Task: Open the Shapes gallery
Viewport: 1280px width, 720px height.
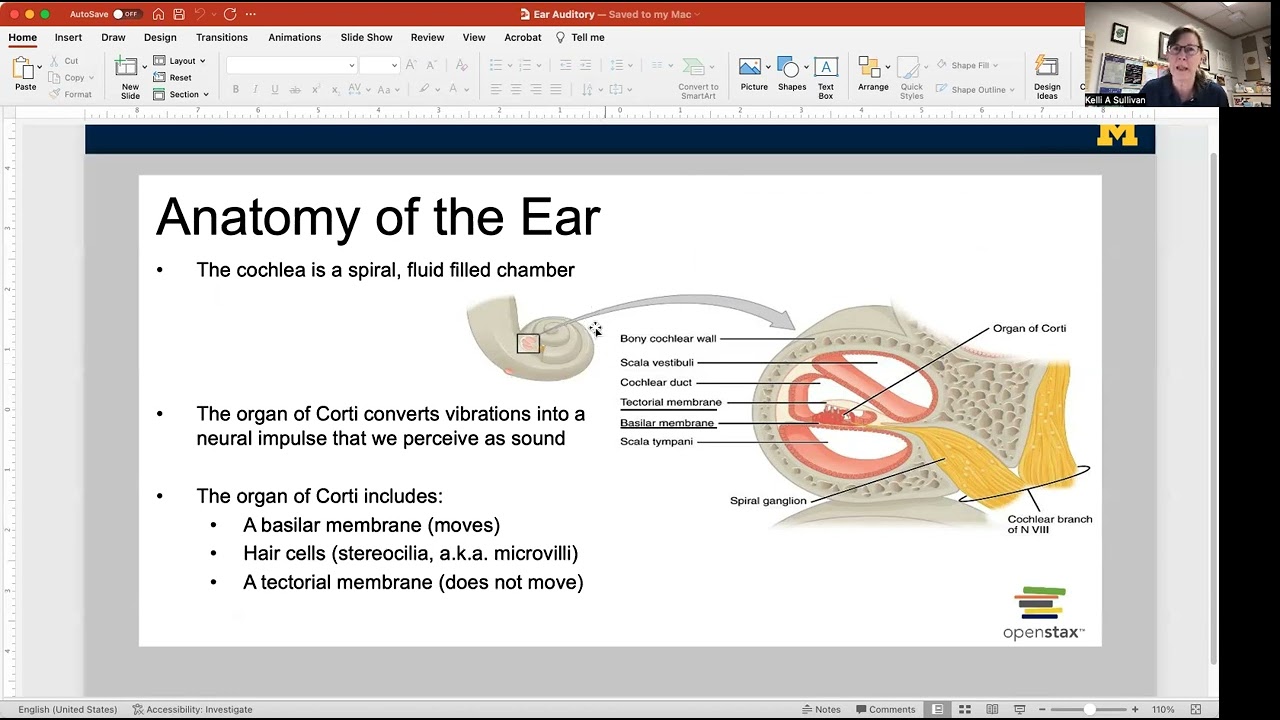Action: tap(791, 75)
